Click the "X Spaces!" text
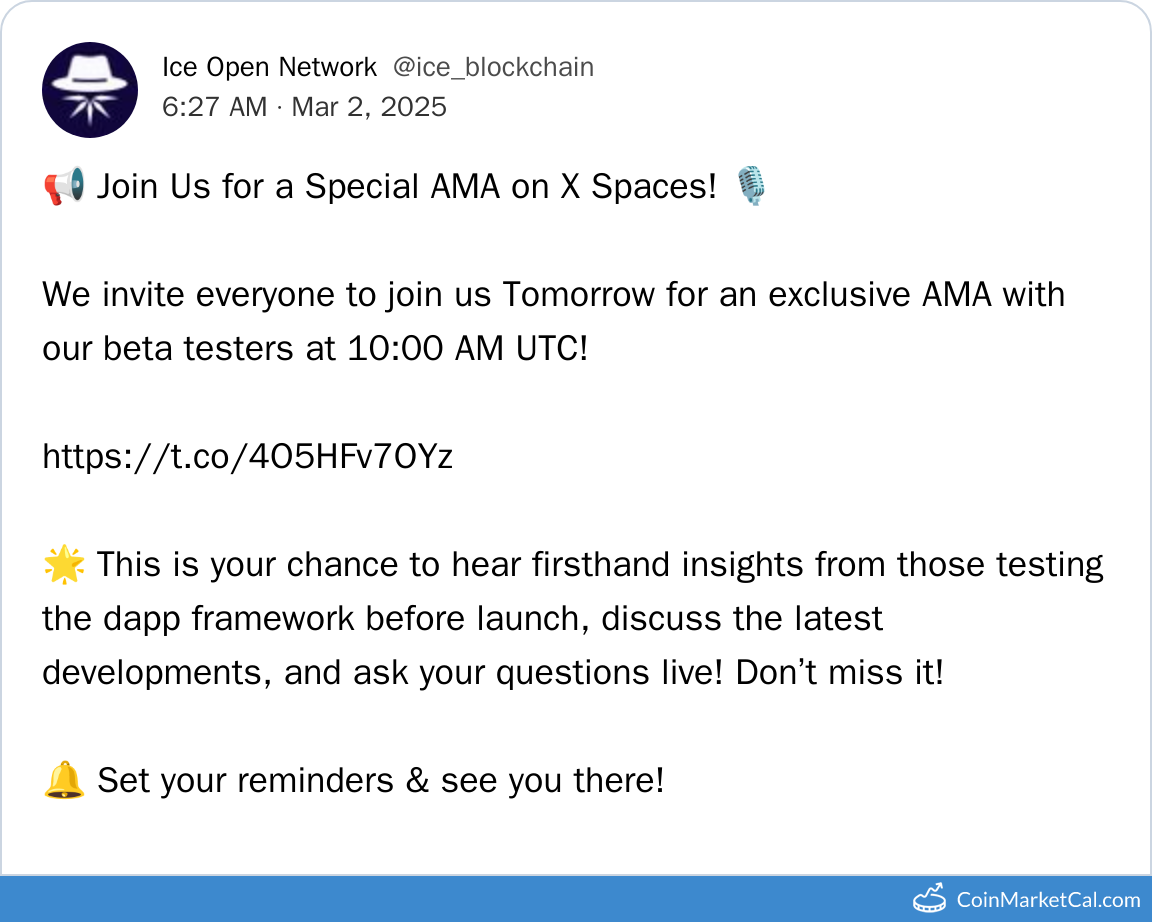 pyautogui.click(x=638, y=187)
